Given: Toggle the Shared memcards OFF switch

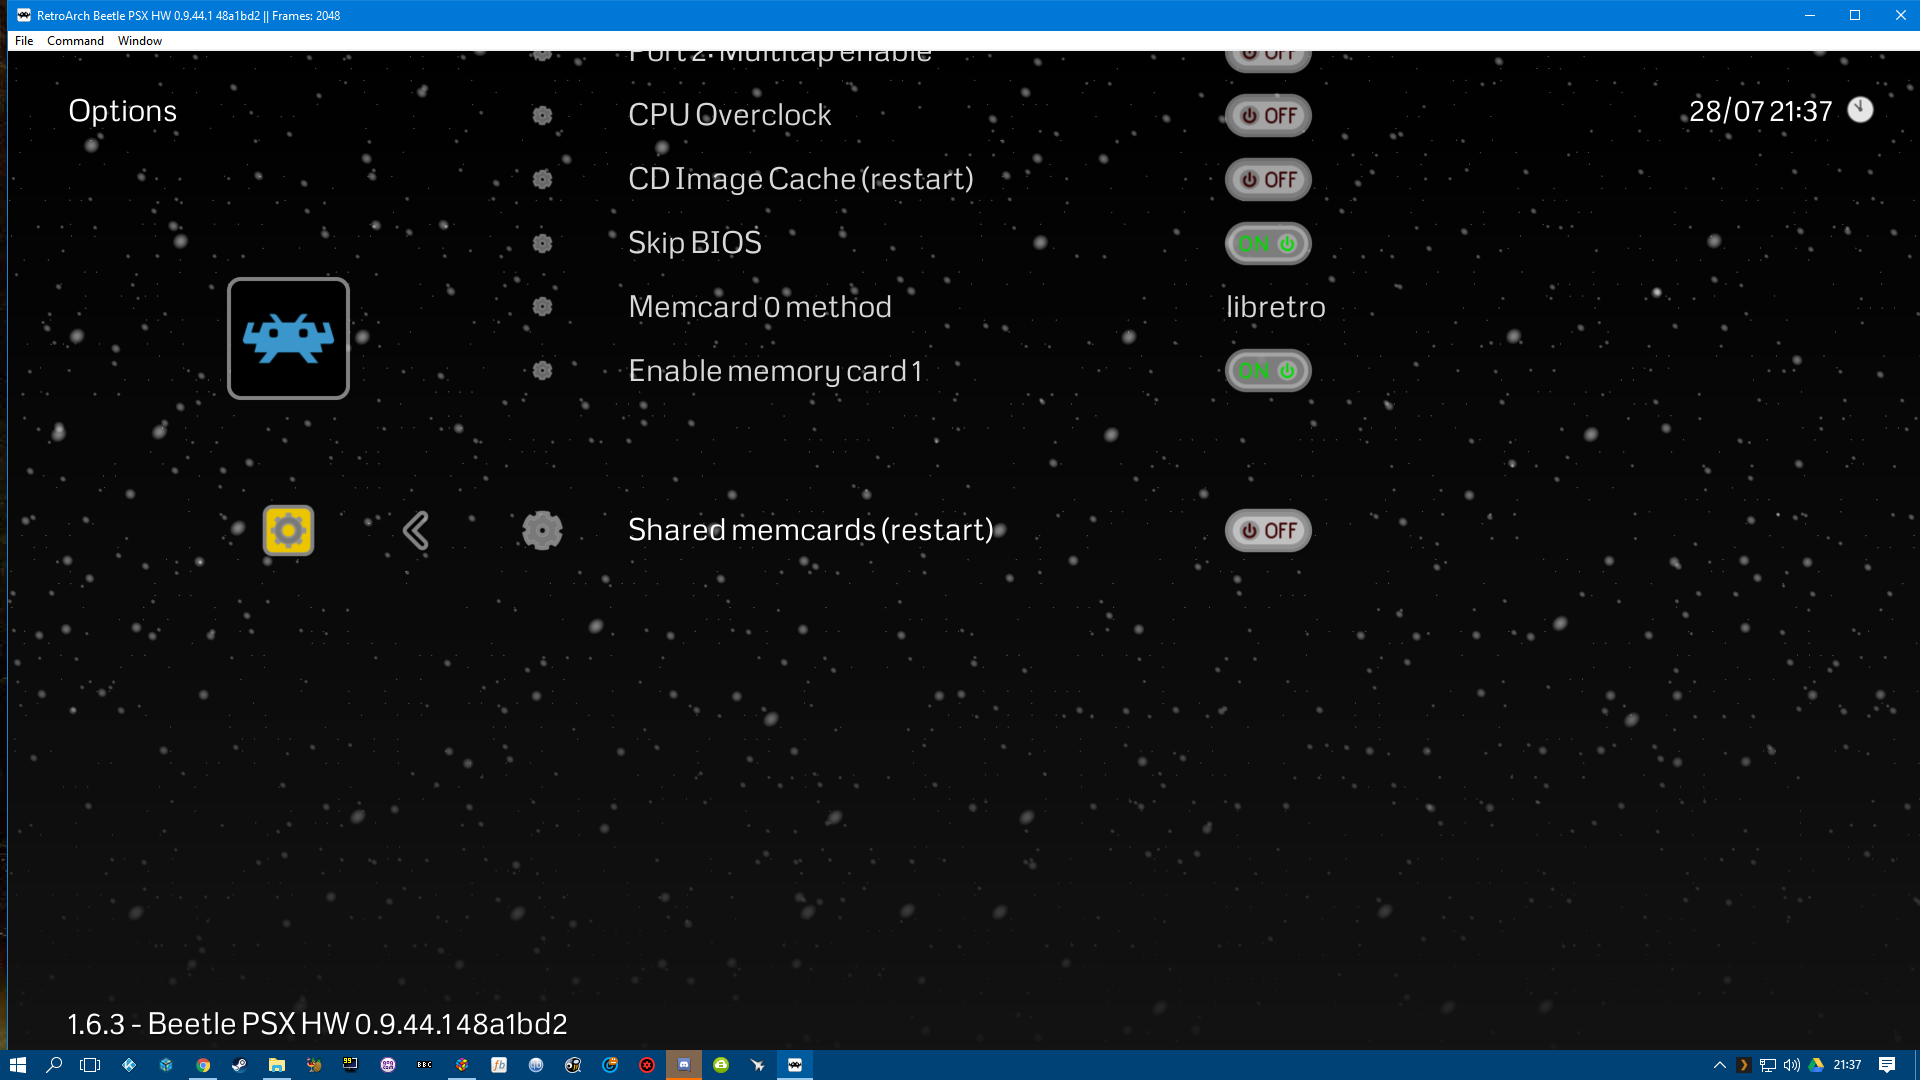Looking at the screenshot, I should click(x=1268, y=530).
